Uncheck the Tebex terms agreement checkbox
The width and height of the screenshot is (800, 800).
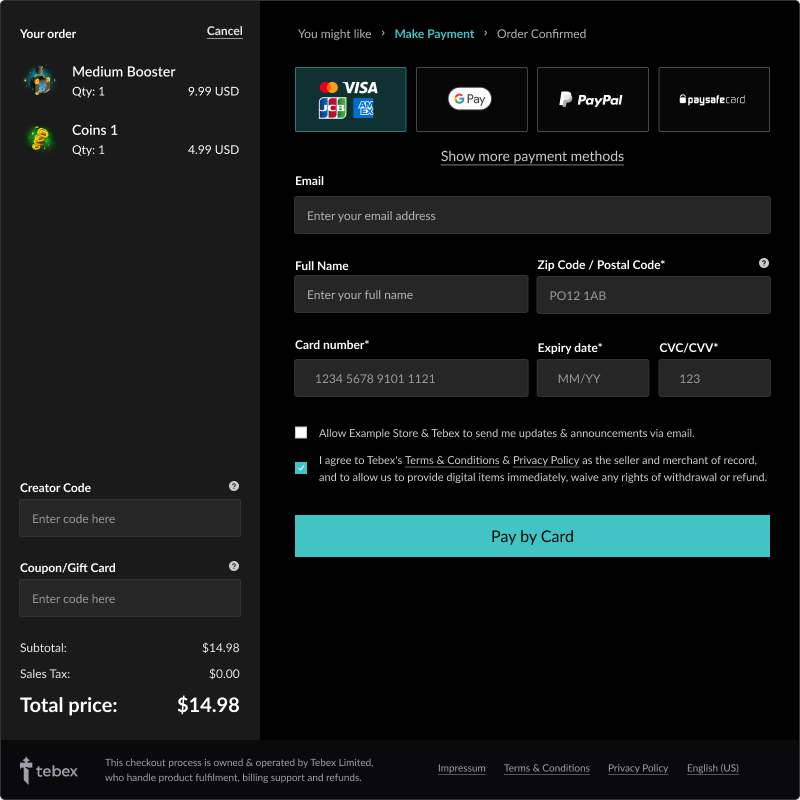click(301, 468)
